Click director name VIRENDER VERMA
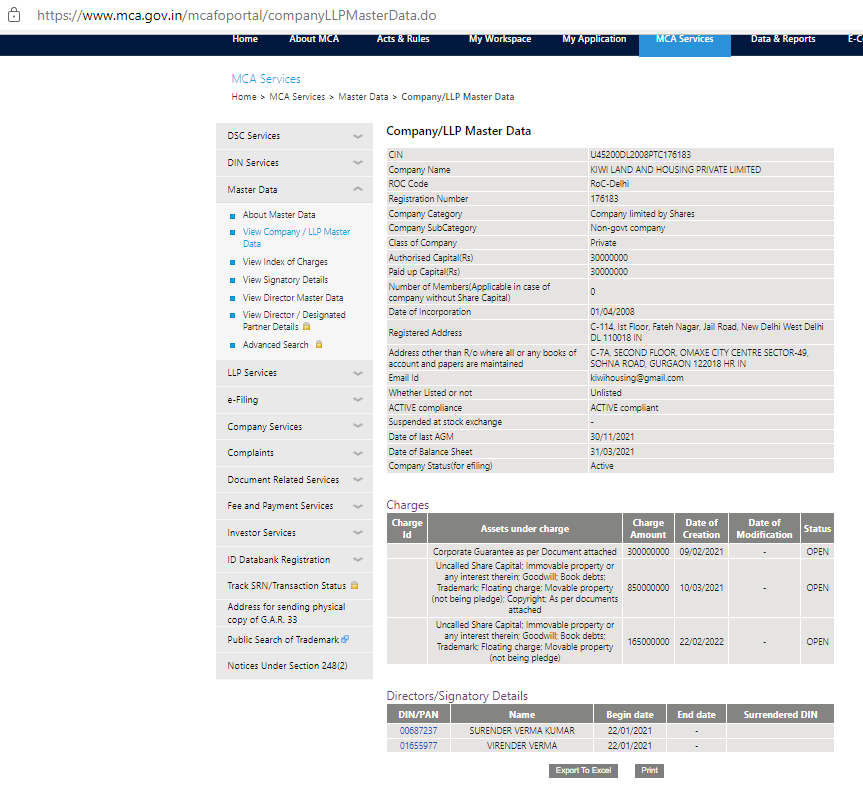 point(522,746)
